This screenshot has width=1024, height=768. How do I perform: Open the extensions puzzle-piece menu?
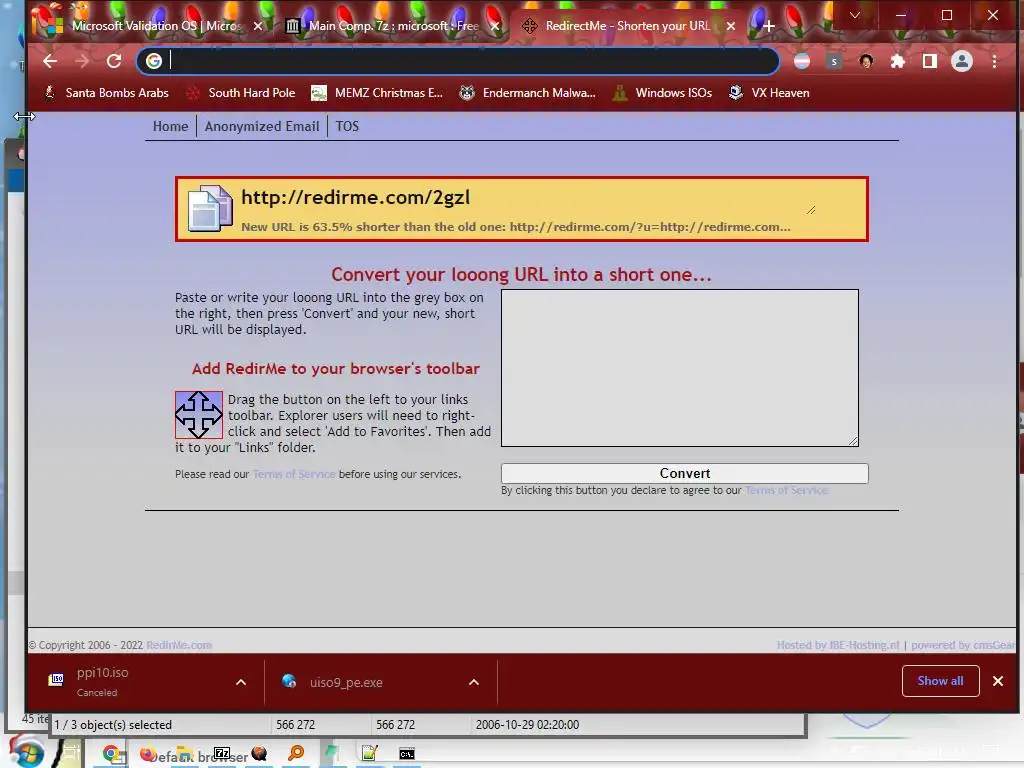897,61
